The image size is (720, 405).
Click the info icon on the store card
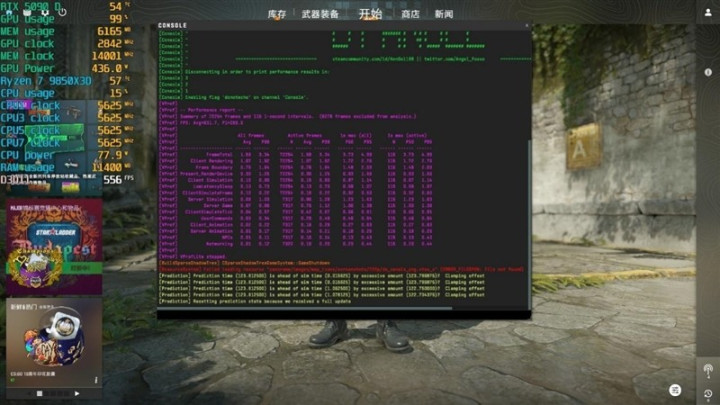(96, 380)
